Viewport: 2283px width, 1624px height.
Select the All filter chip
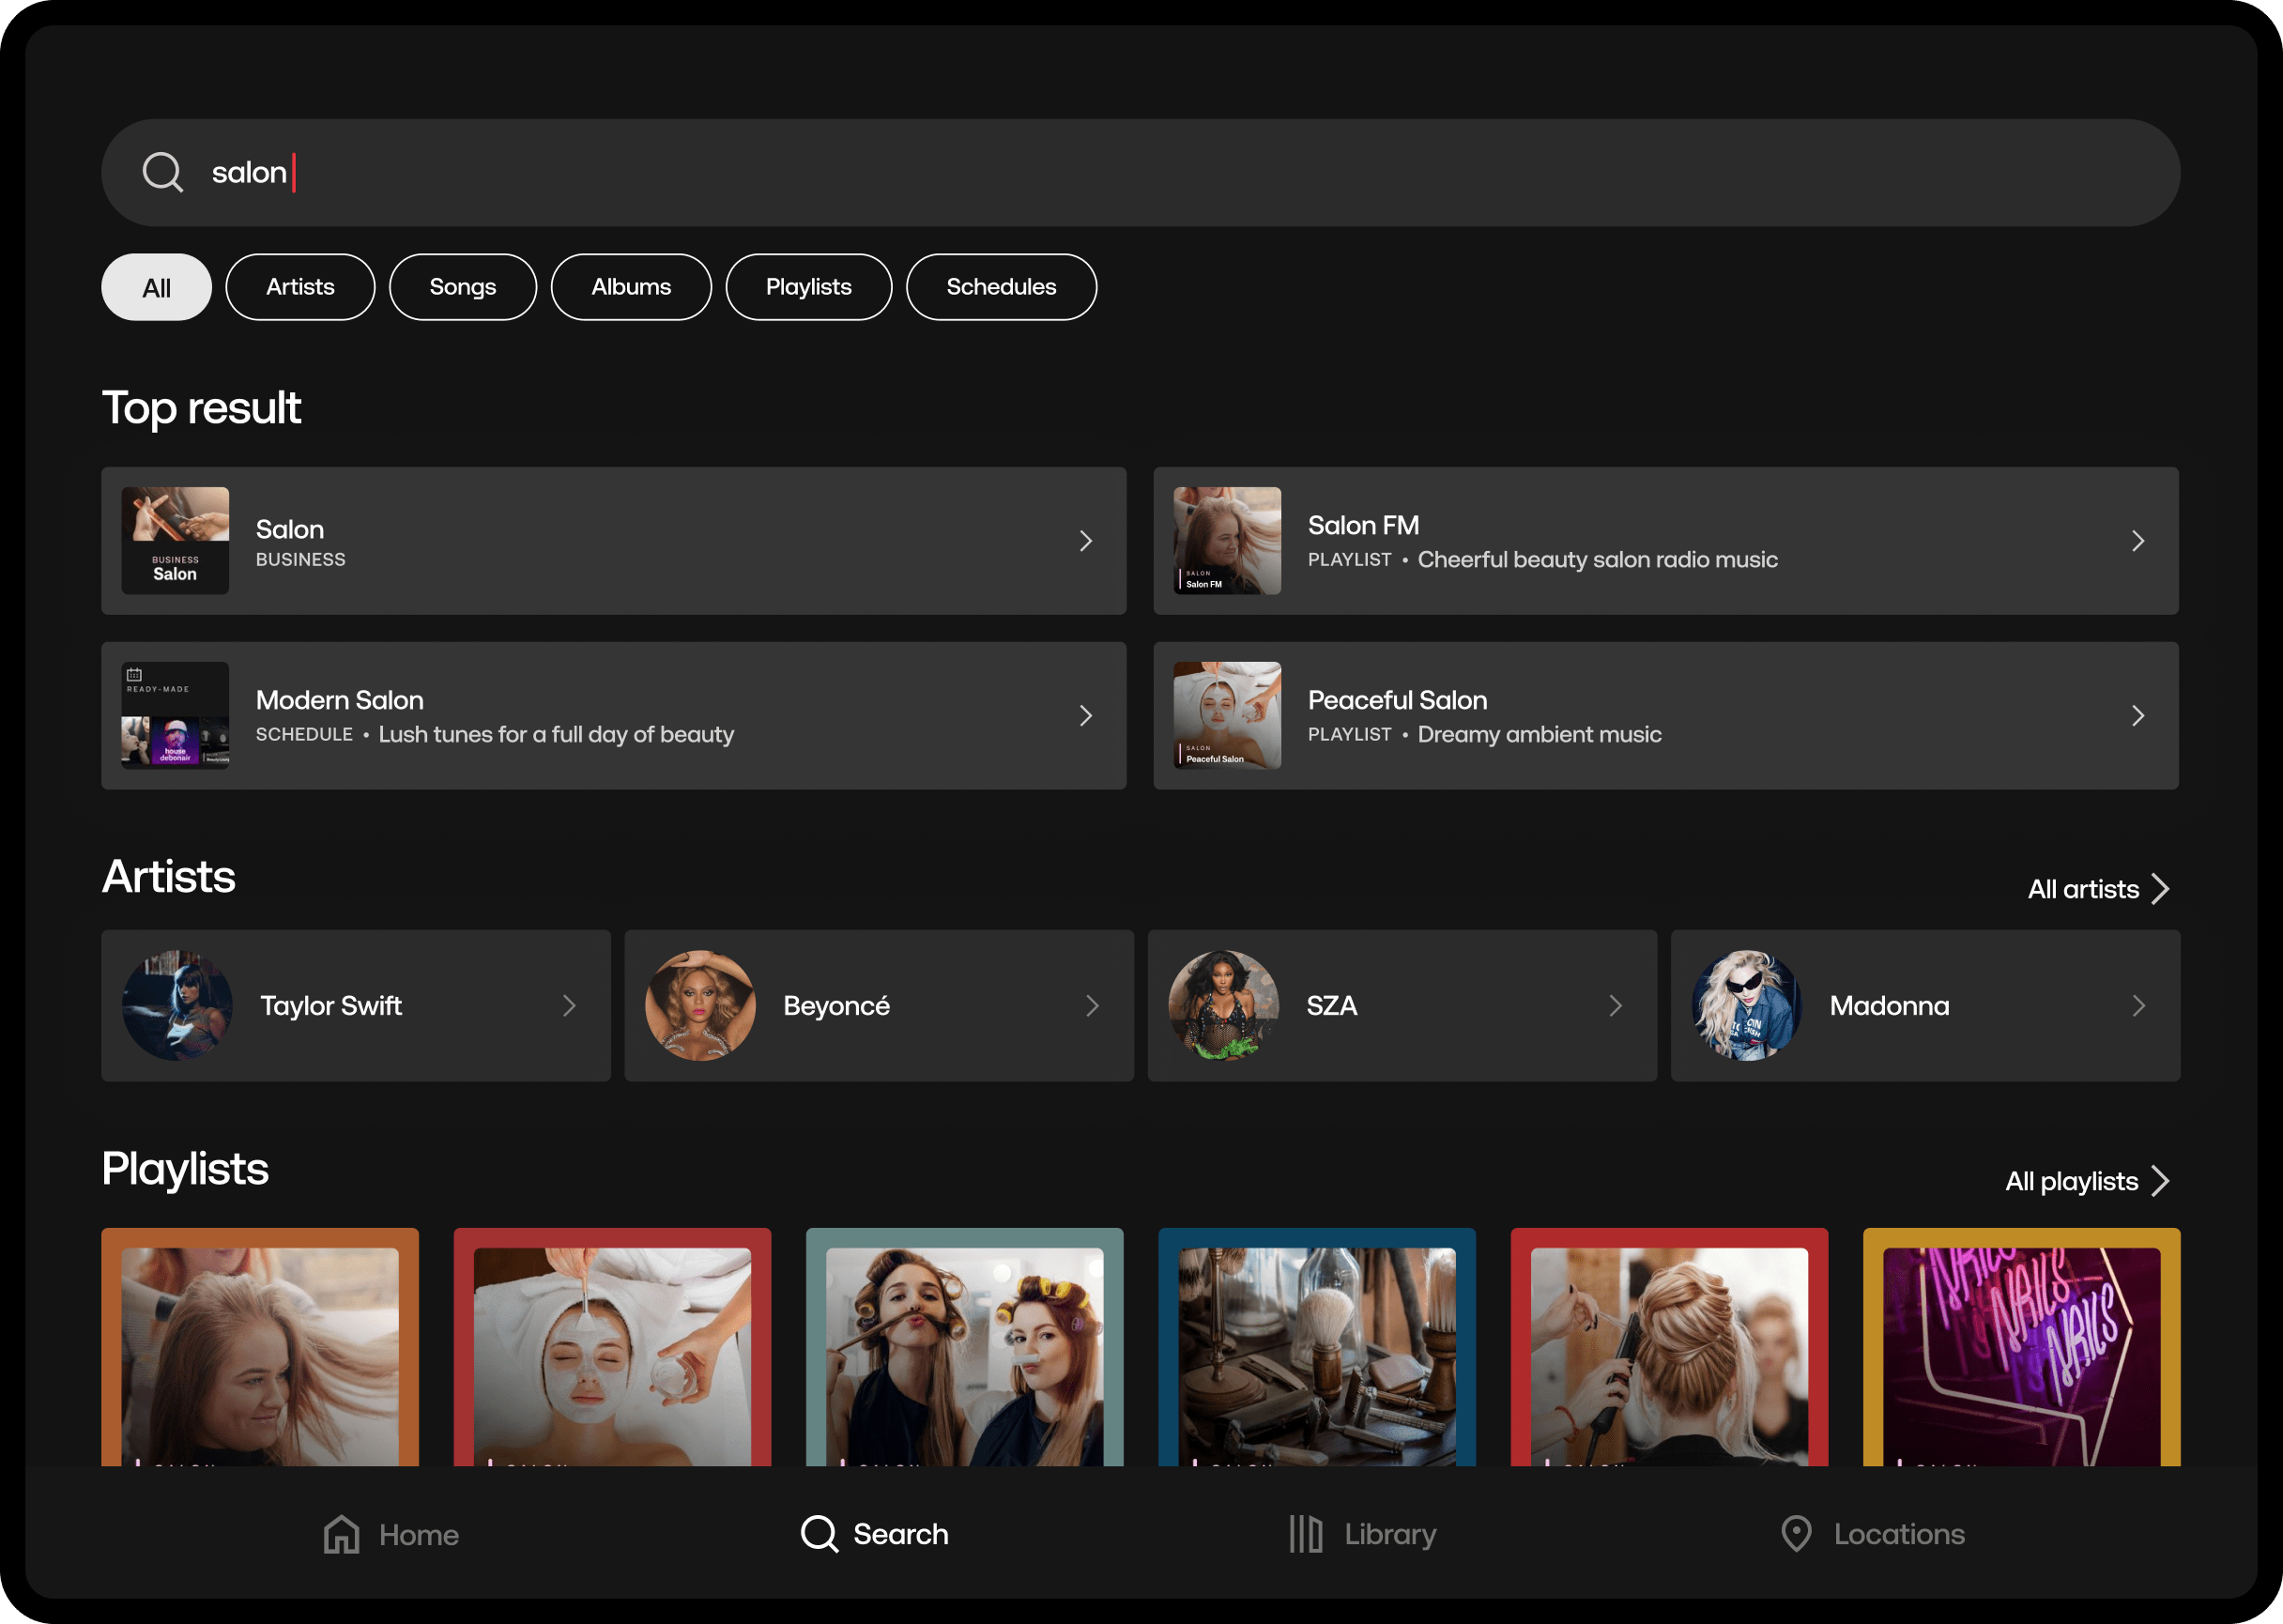coord(156,287)
